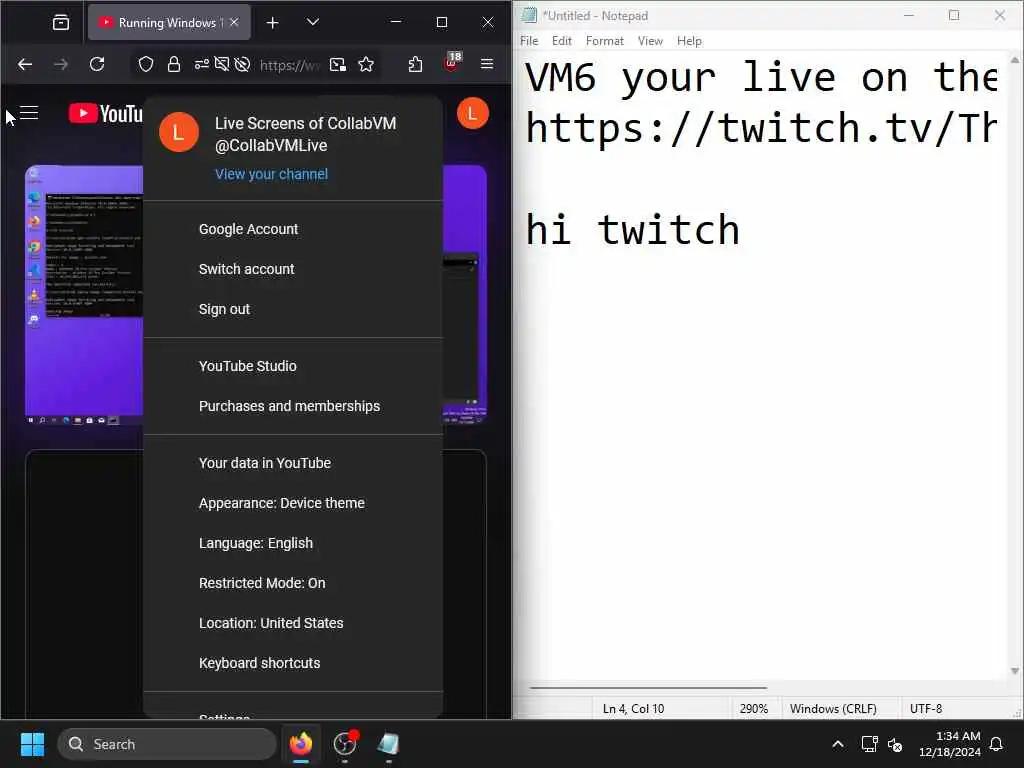Image resolution: width=1024 pixels, height=768 pixels.
Task: Open OBS Studio from the taskbar
Action: tap(345, 744)
